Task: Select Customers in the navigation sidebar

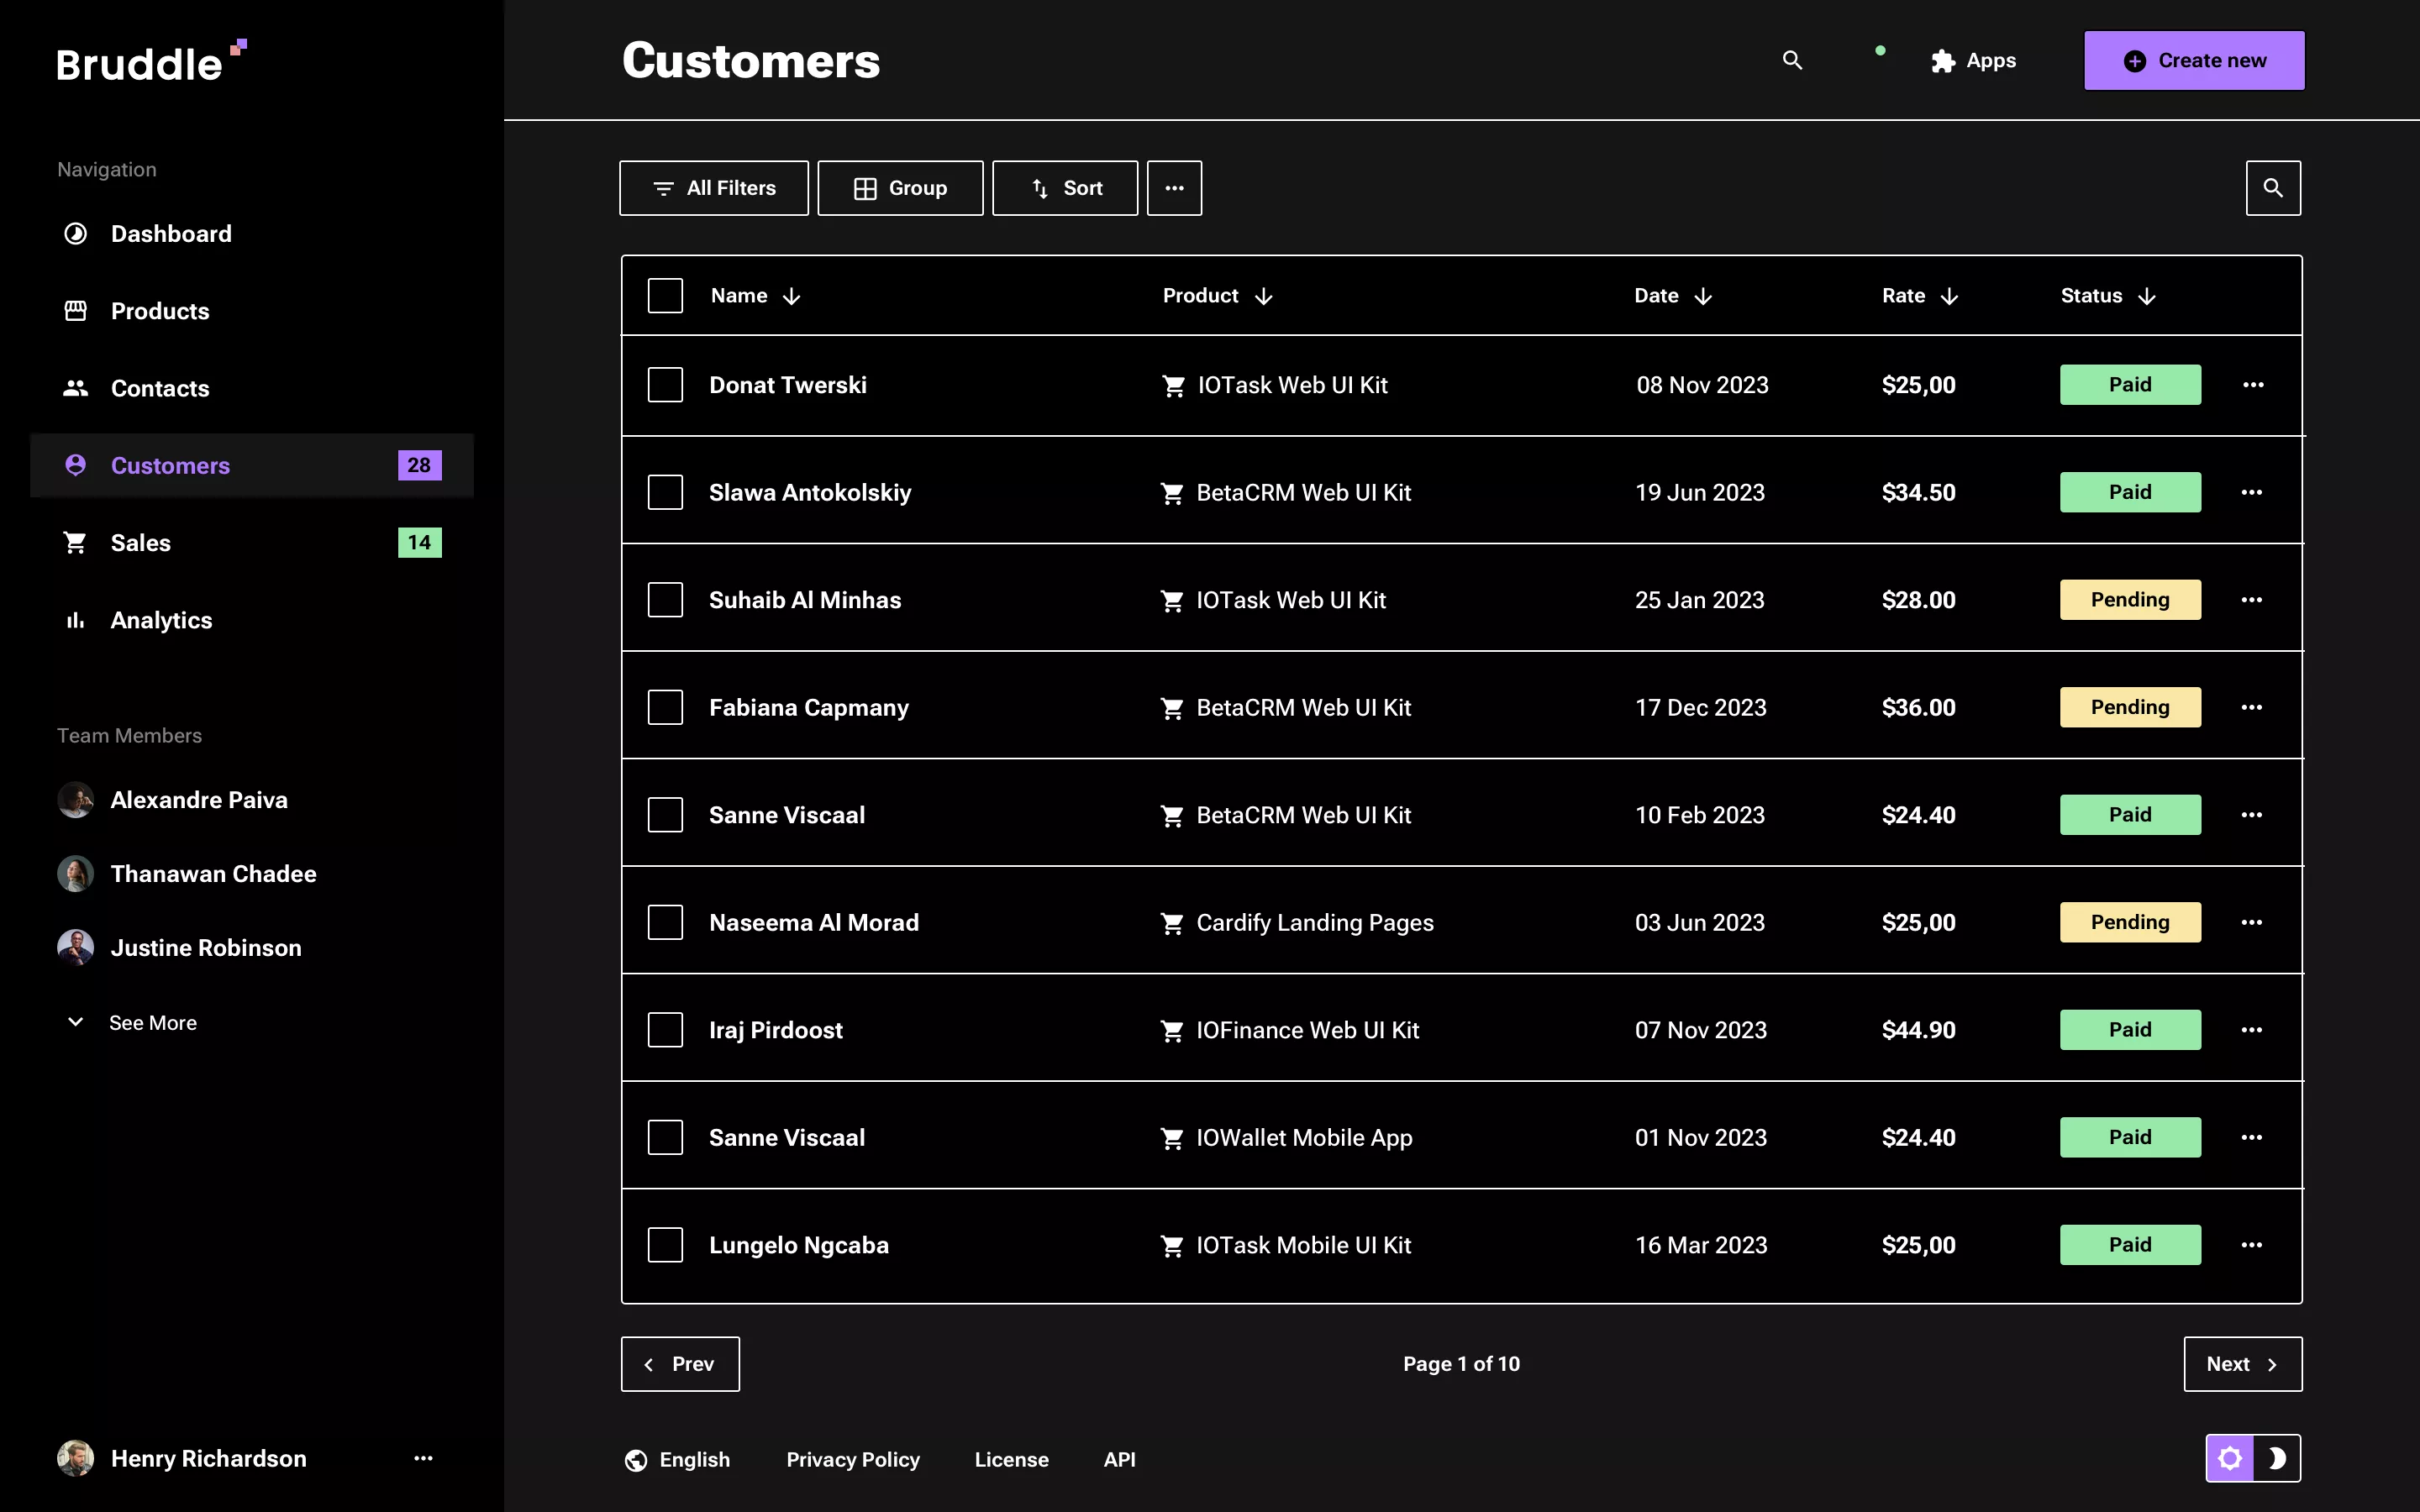Action: tap(170, 465)
